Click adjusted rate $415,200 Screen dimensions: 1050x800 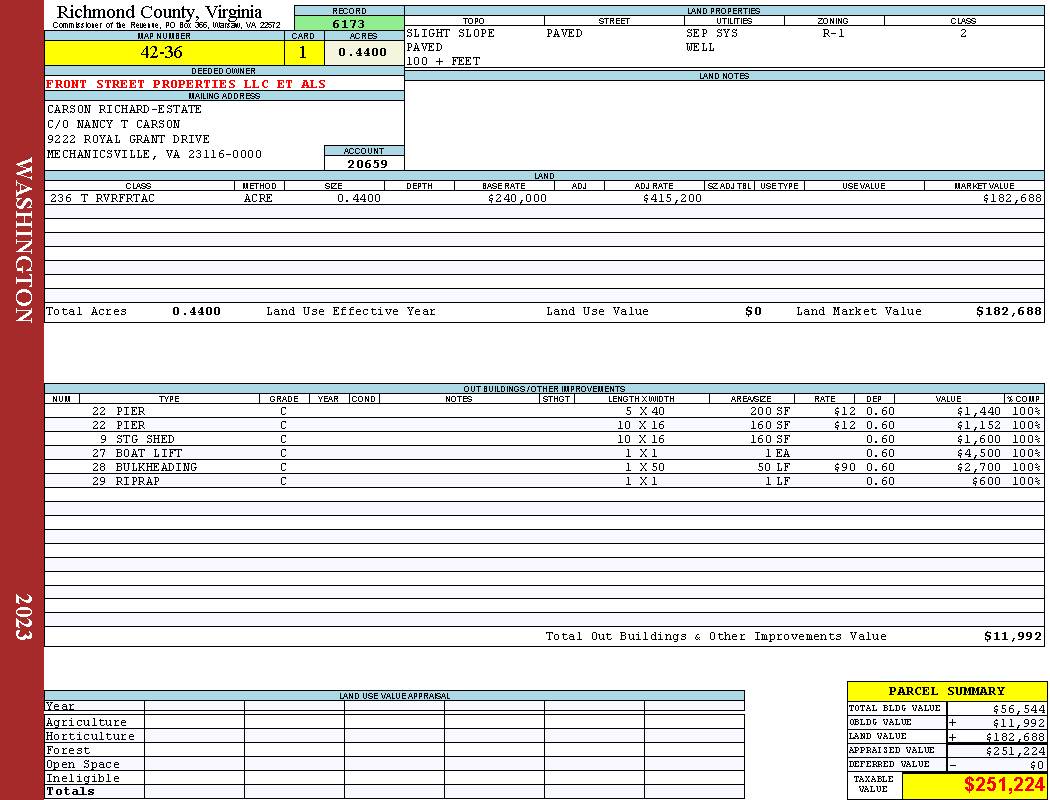[x=672, y=198]
